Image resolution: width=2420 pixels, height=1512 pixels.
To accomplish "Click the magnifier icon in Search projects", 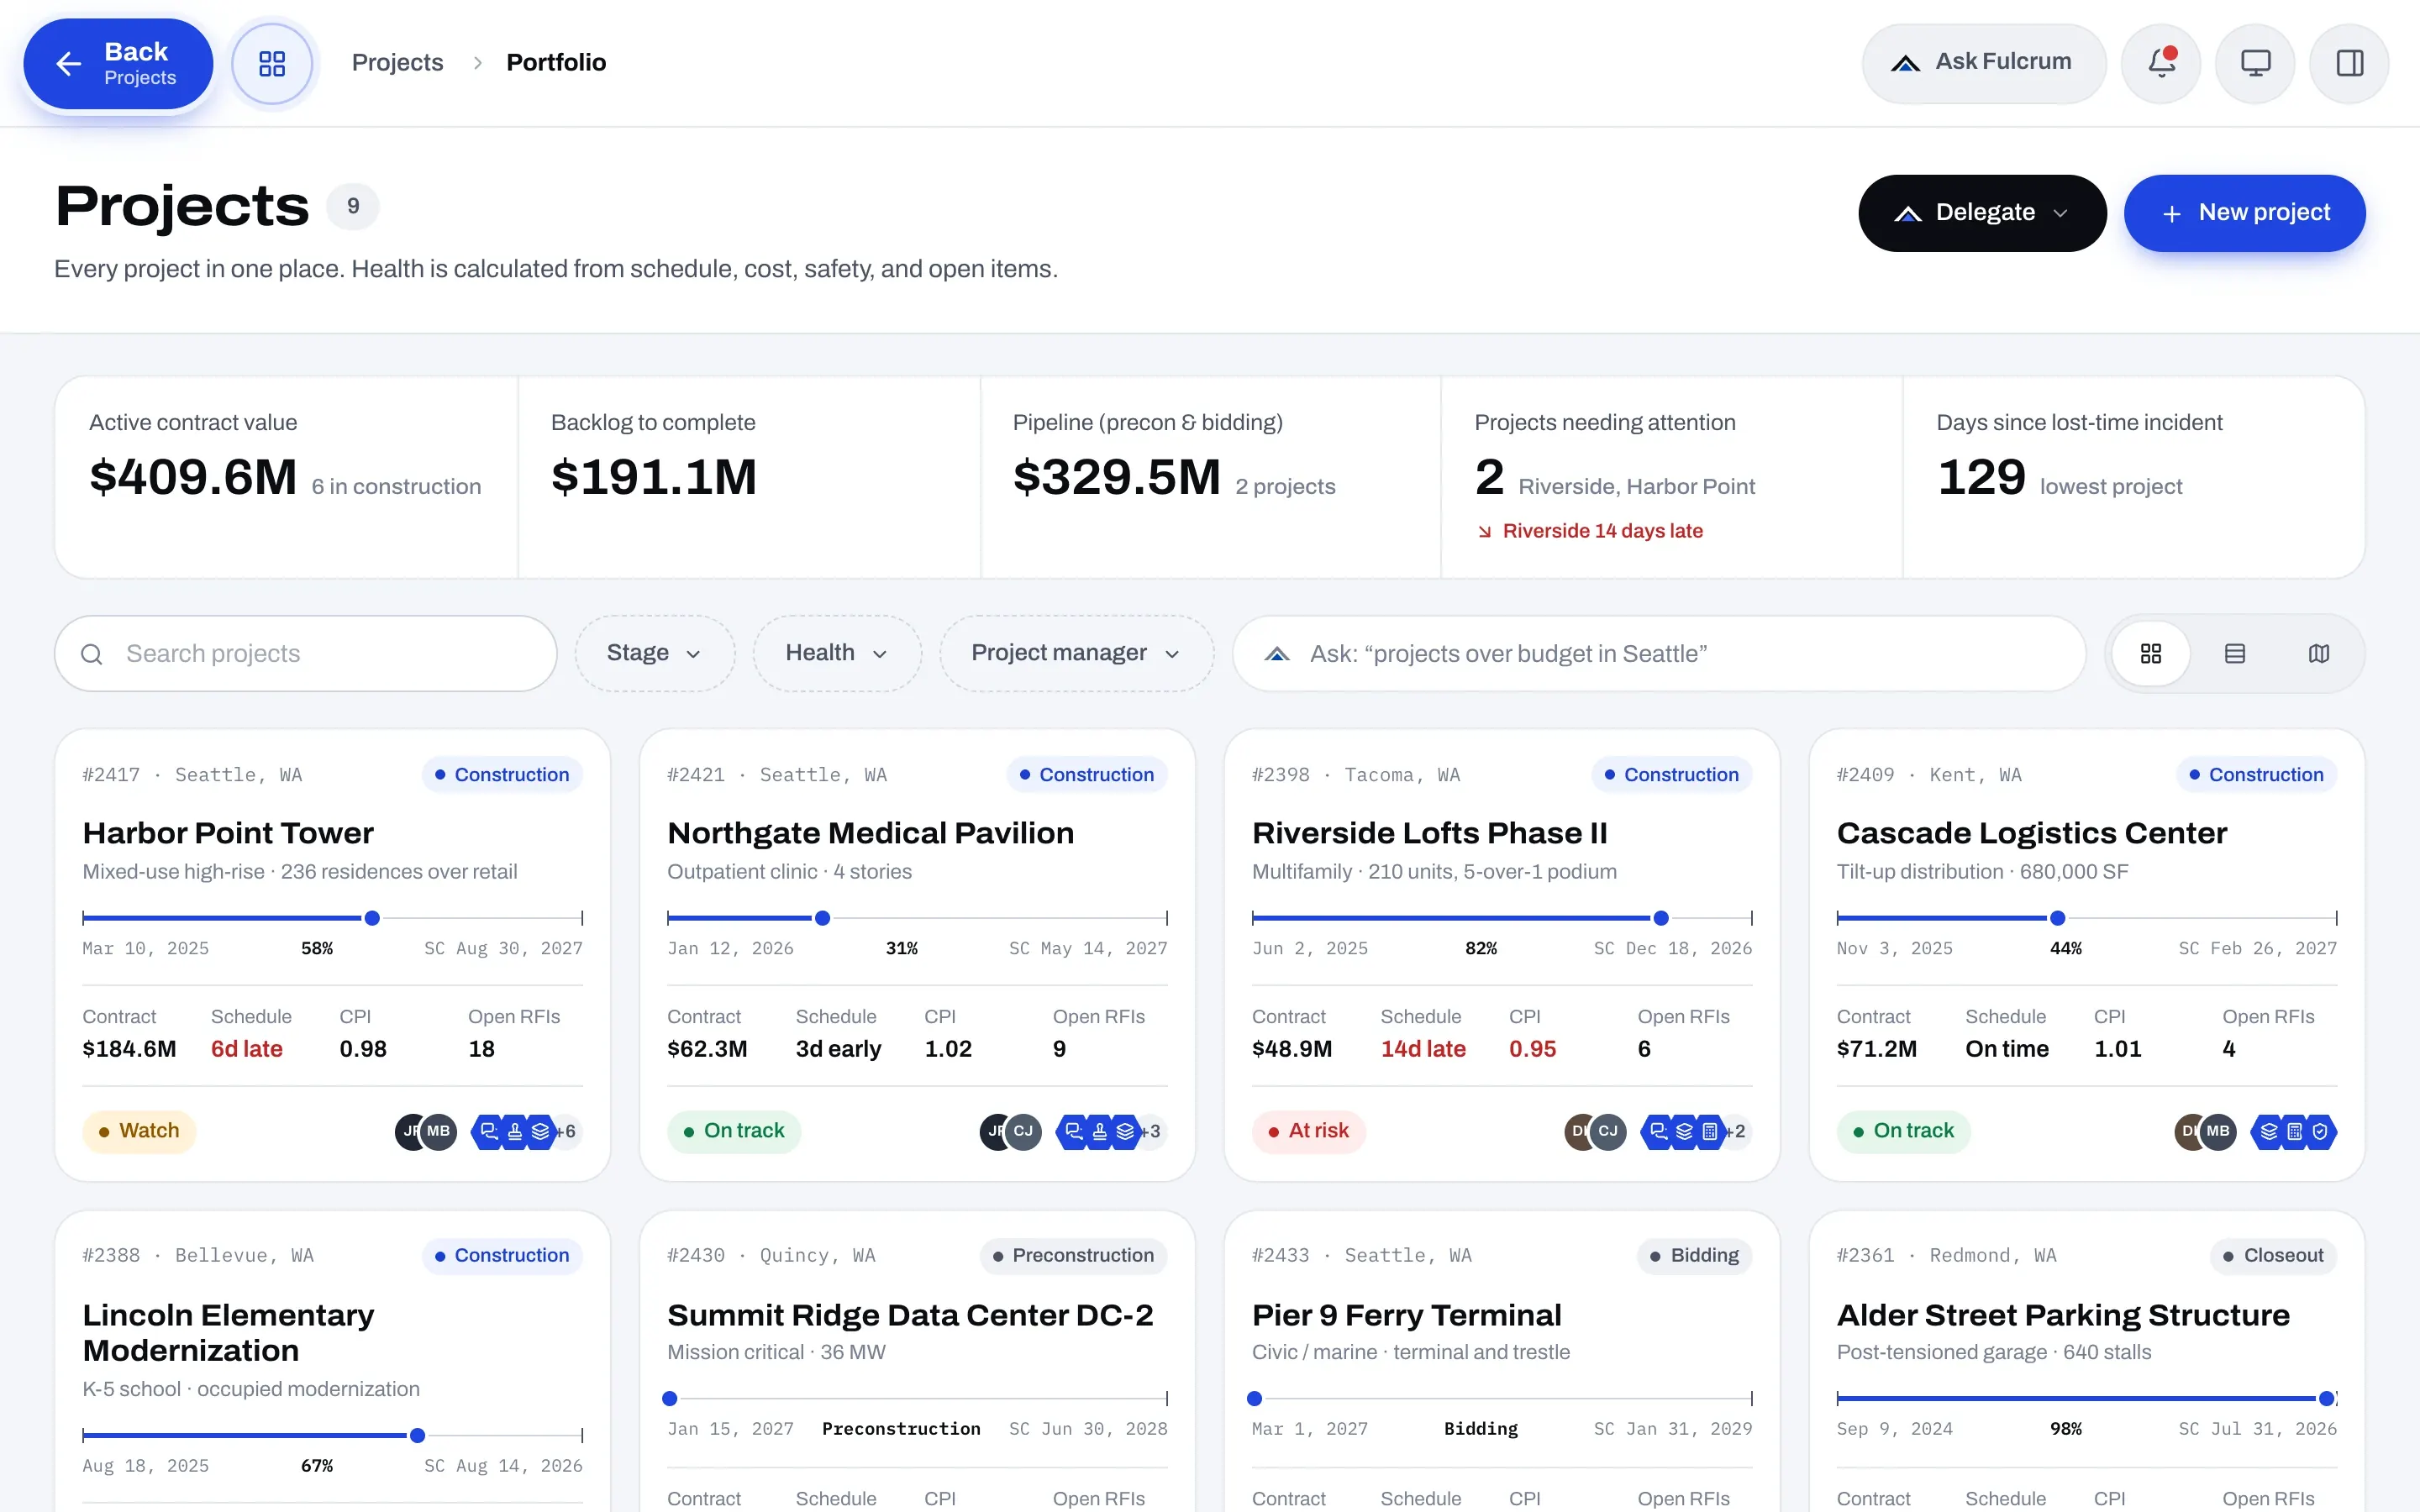I will [92, 654].
